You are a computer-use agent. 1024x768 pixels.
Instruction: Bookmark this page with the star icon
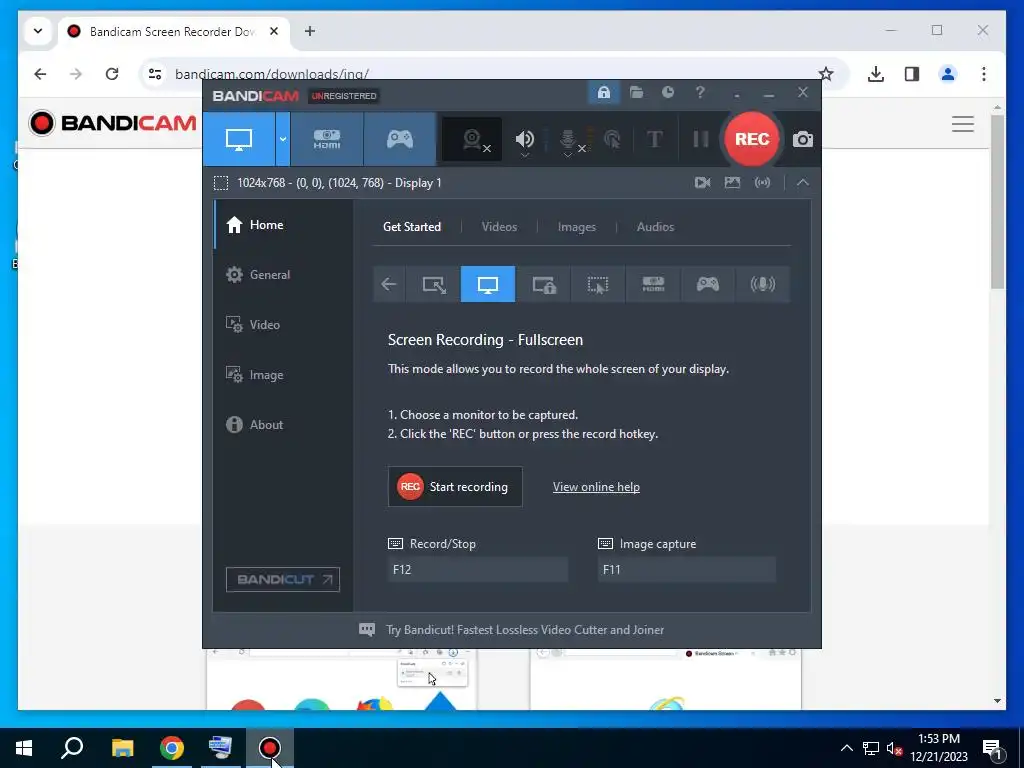pyautogui.click(x=825, y=74)
